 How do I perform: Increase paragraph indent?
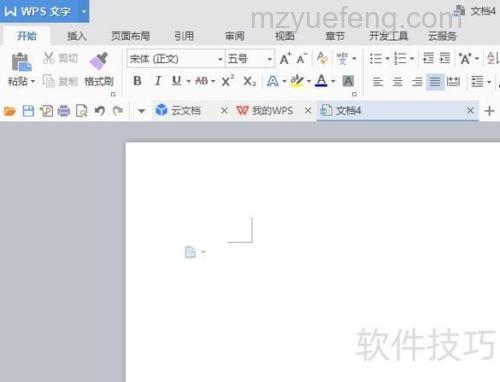445,58
